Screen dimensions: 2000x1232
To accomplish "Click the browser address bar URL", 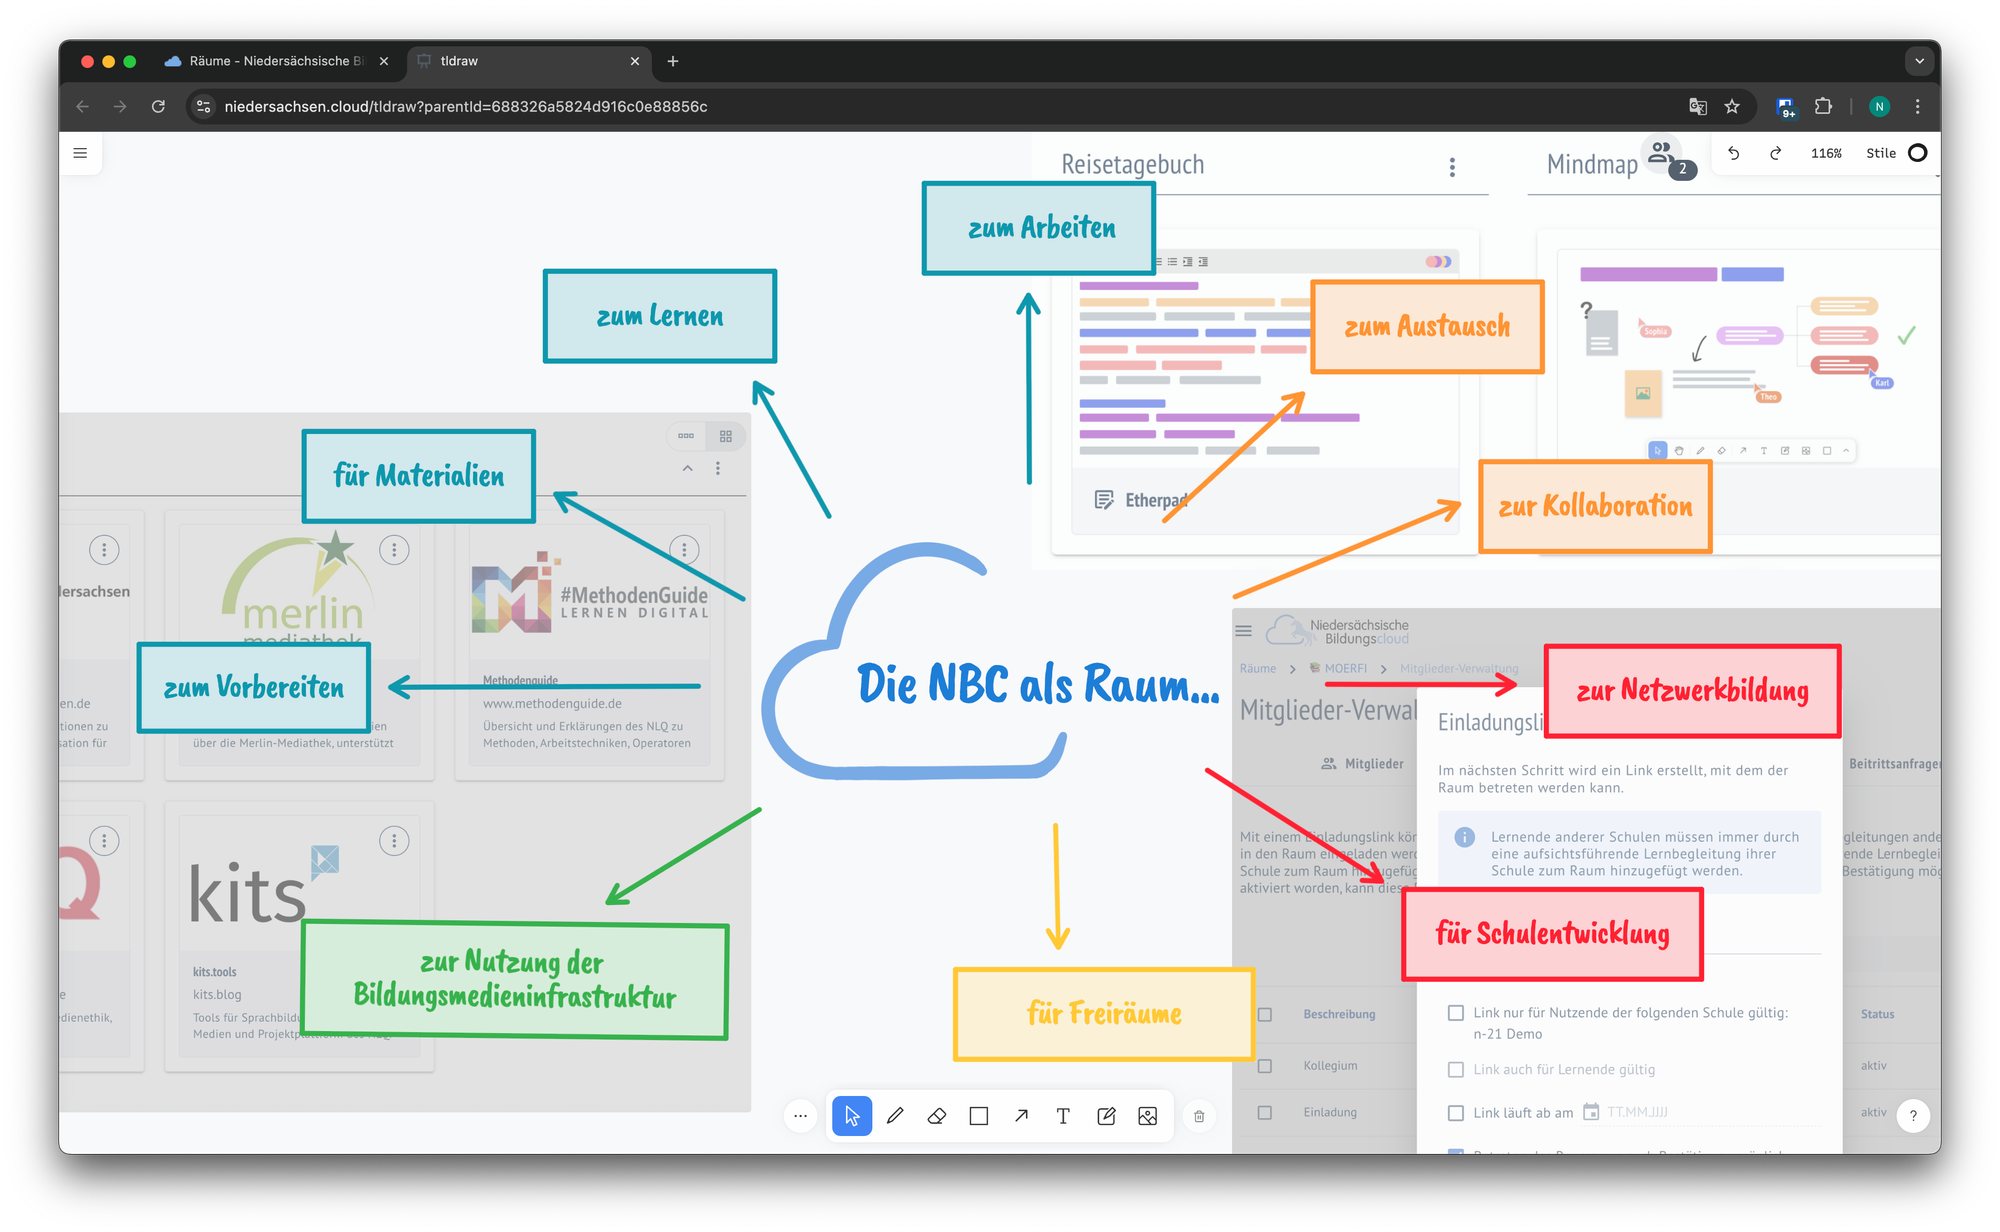I will [465, 106].
